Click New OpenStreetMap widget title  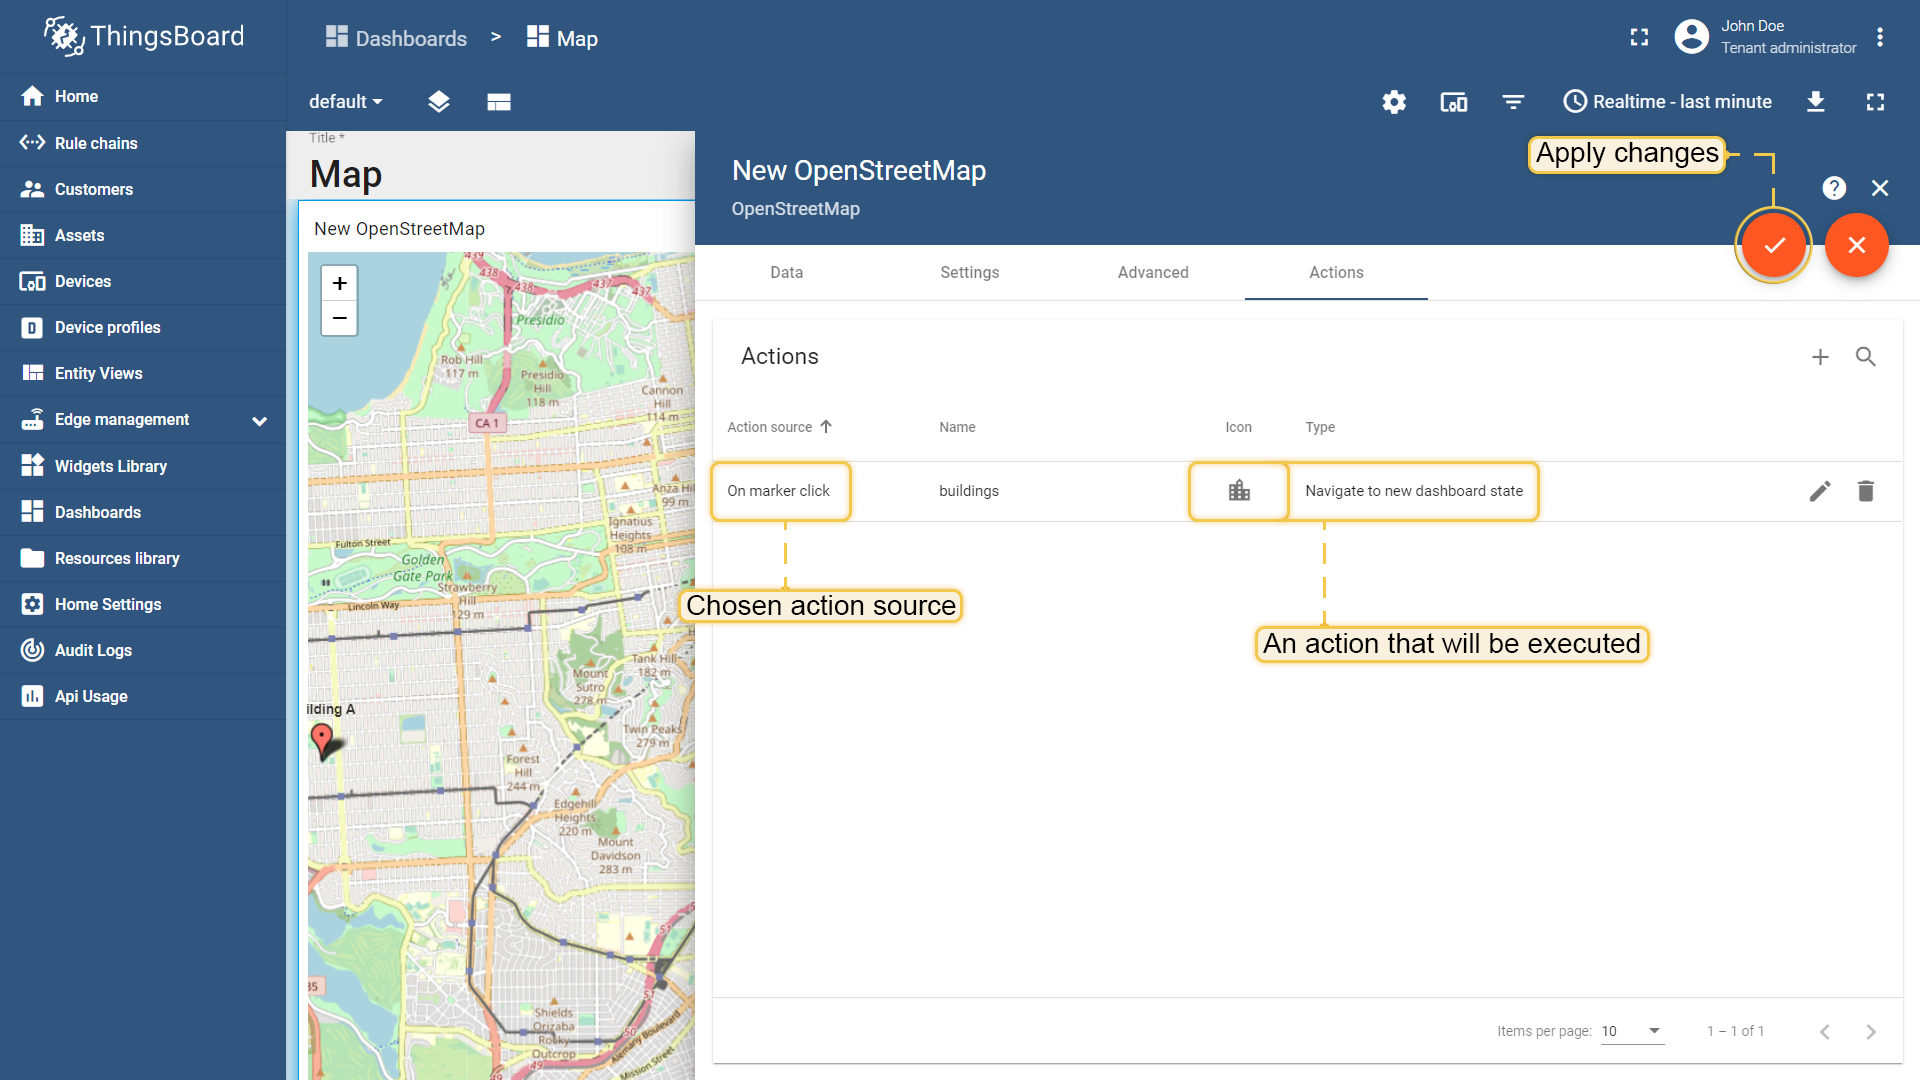[399, 229]
